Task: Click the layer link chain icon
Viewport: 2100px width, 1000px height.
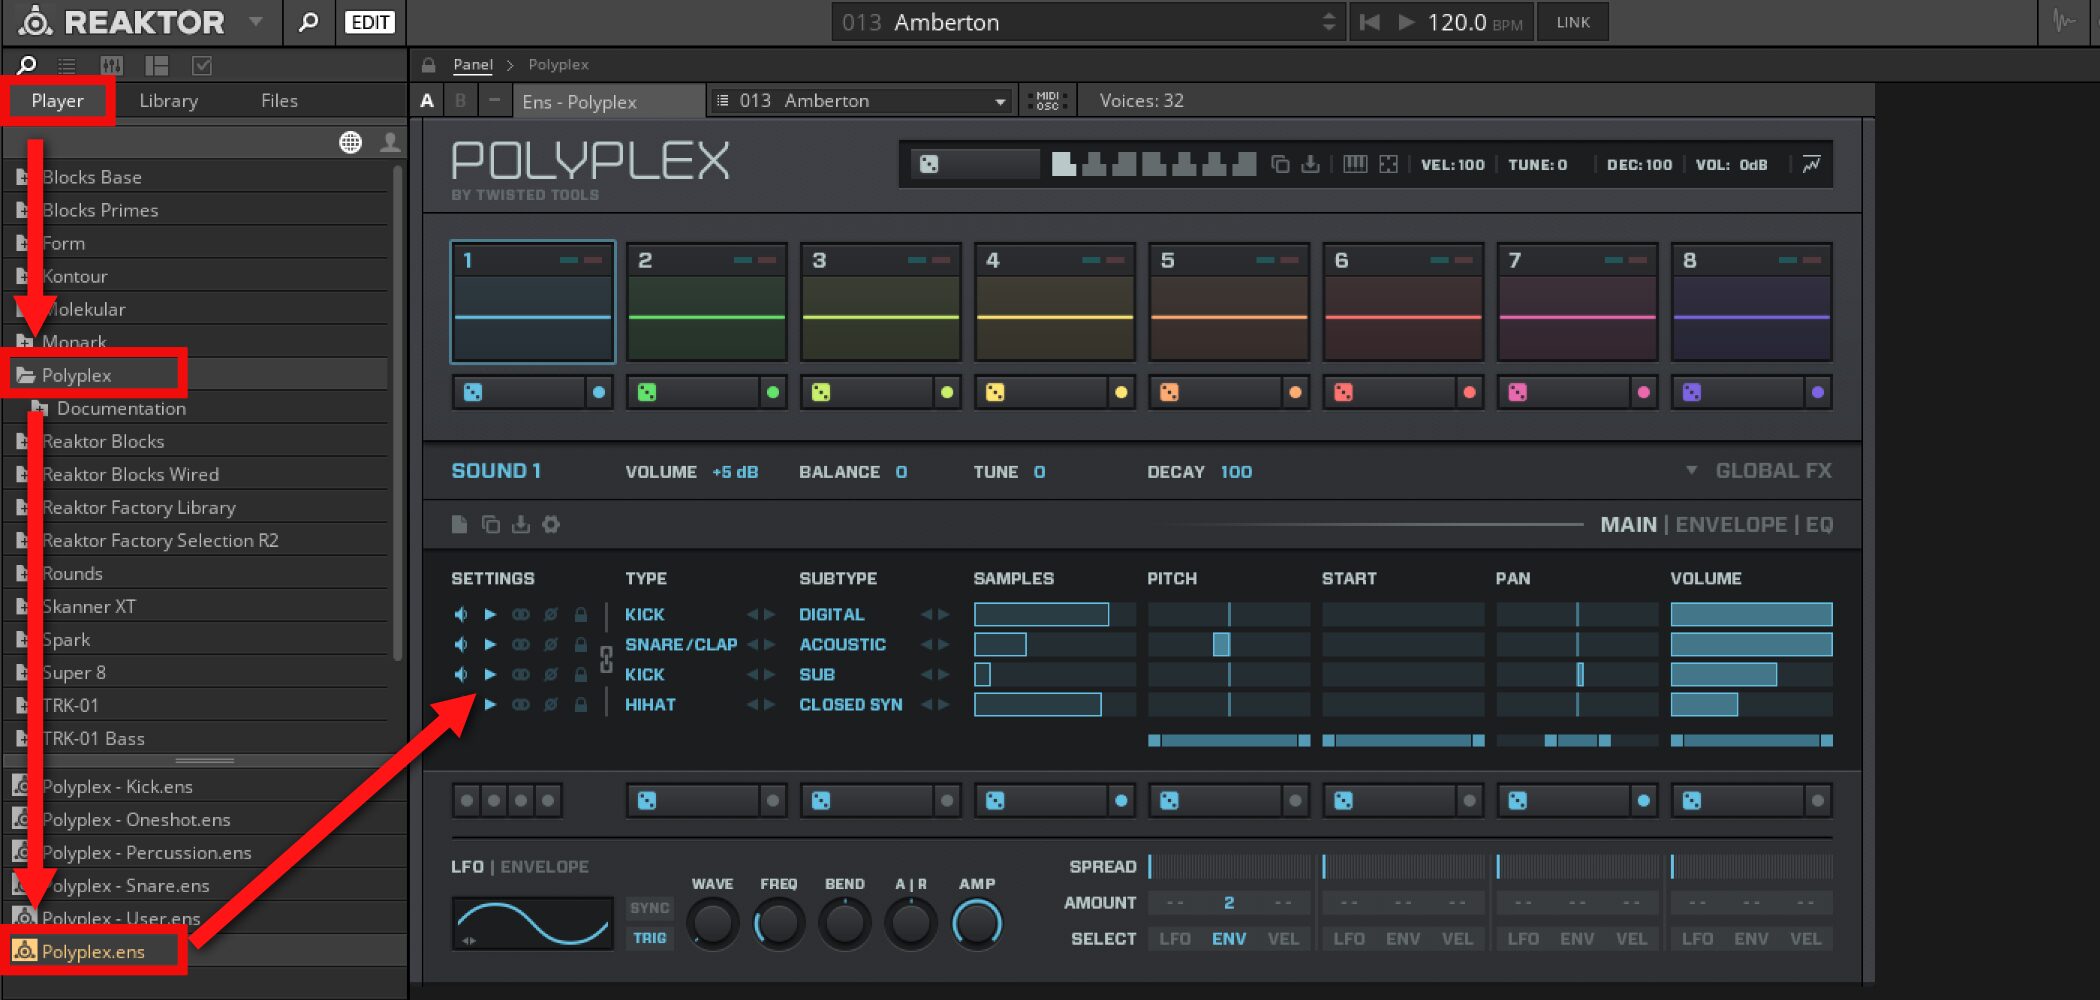Action: (x=606, y=659)
